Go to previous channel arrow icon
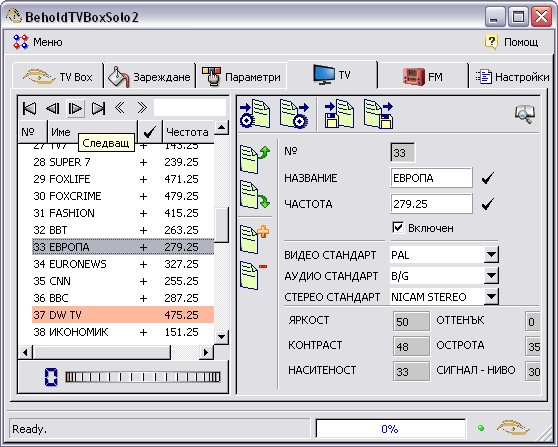Image resolution: width=558 pixels, height=447 pixels. point(53,108)
